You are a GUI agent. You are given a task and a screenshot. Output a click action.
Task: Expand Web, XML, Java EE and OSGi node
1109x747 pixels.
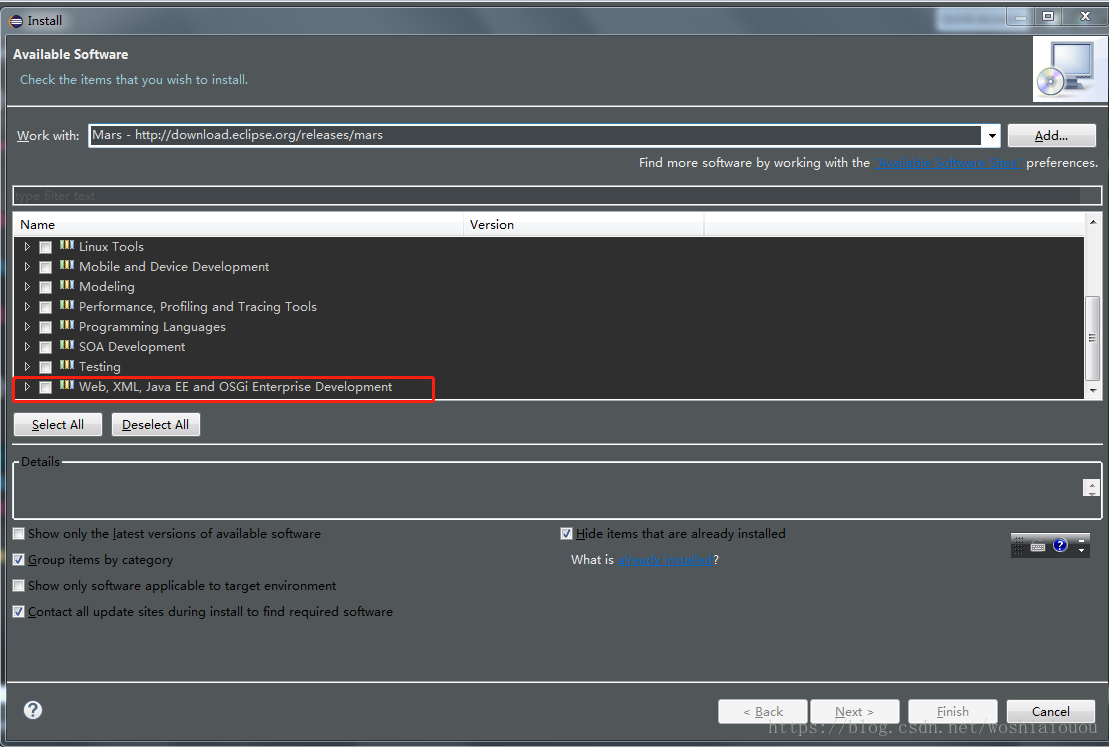27,387
